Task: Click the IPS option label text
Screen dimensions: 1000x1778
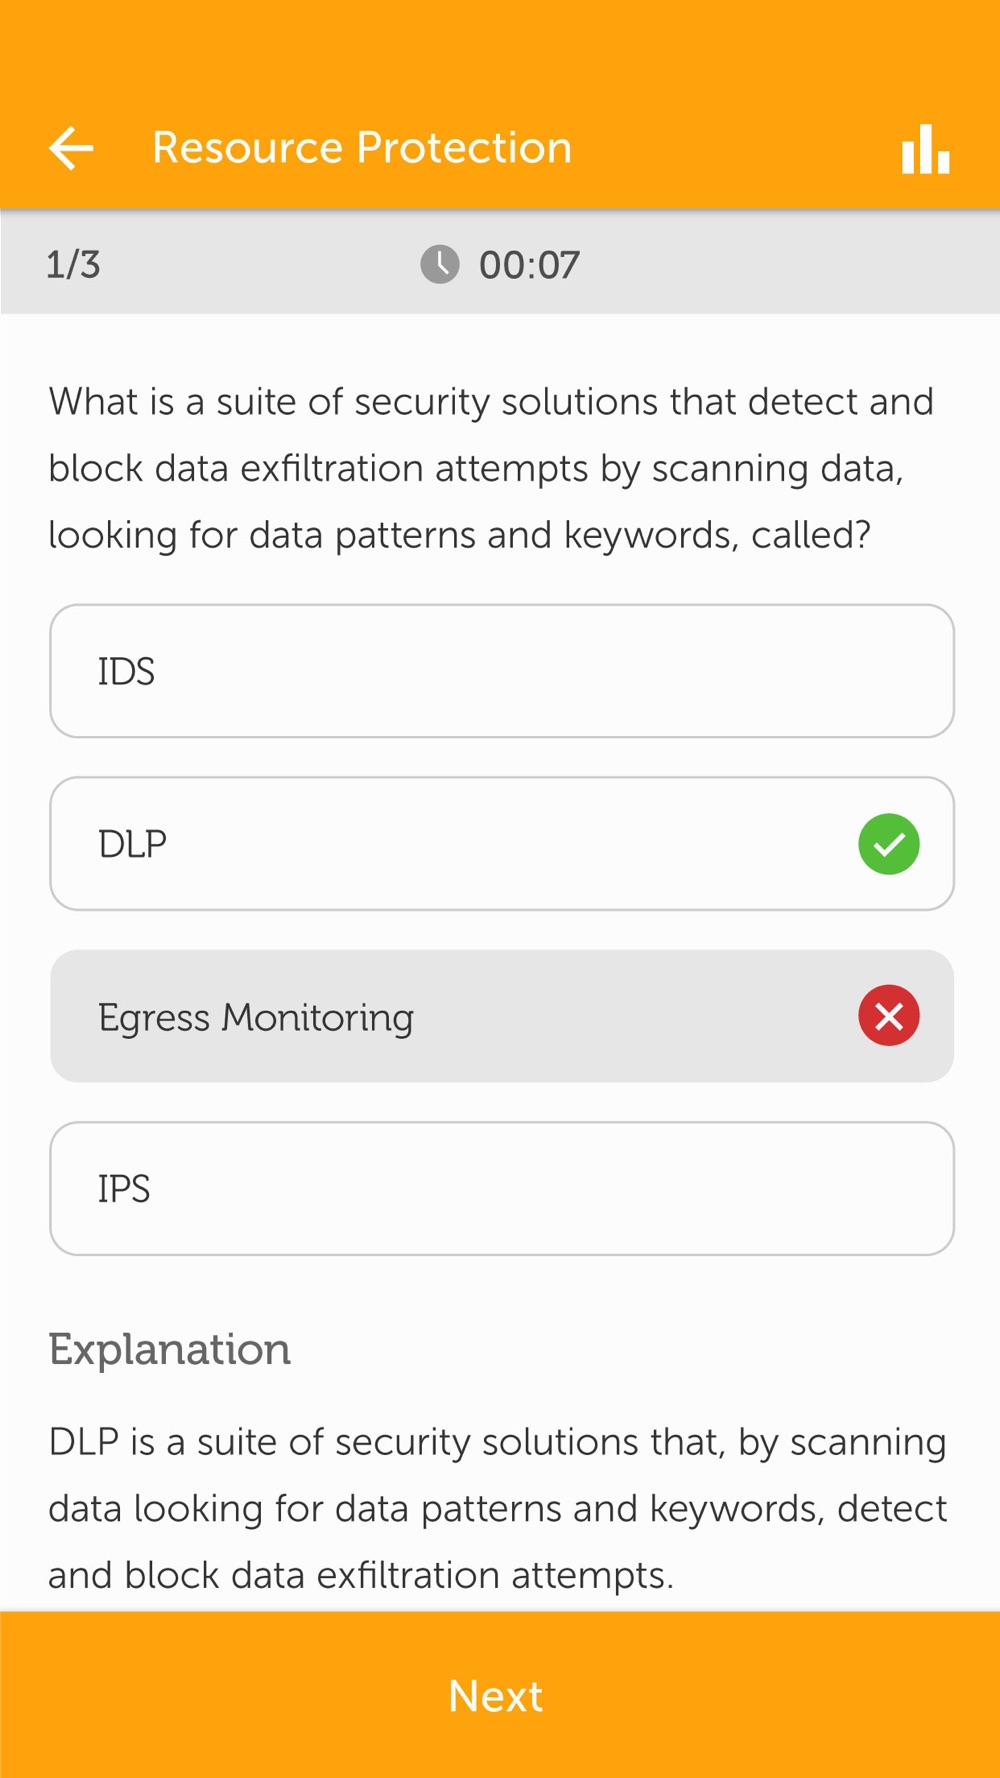Action: tap(124, 1189)
